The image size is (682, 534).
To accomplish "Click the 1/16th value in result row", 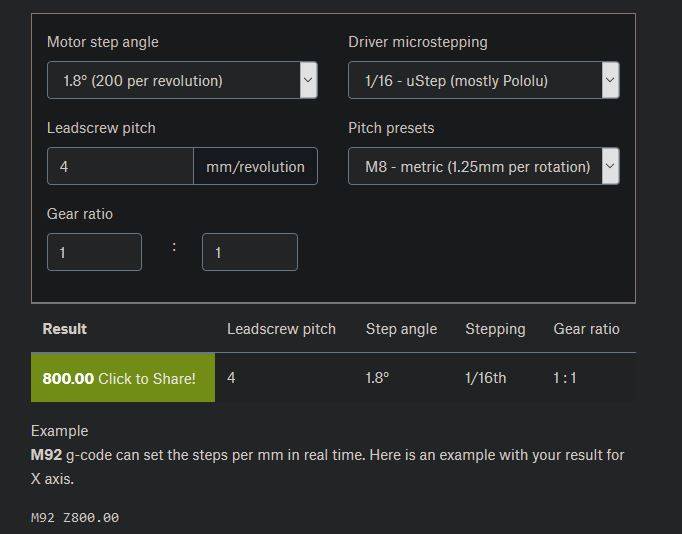I will coord(486,379).
